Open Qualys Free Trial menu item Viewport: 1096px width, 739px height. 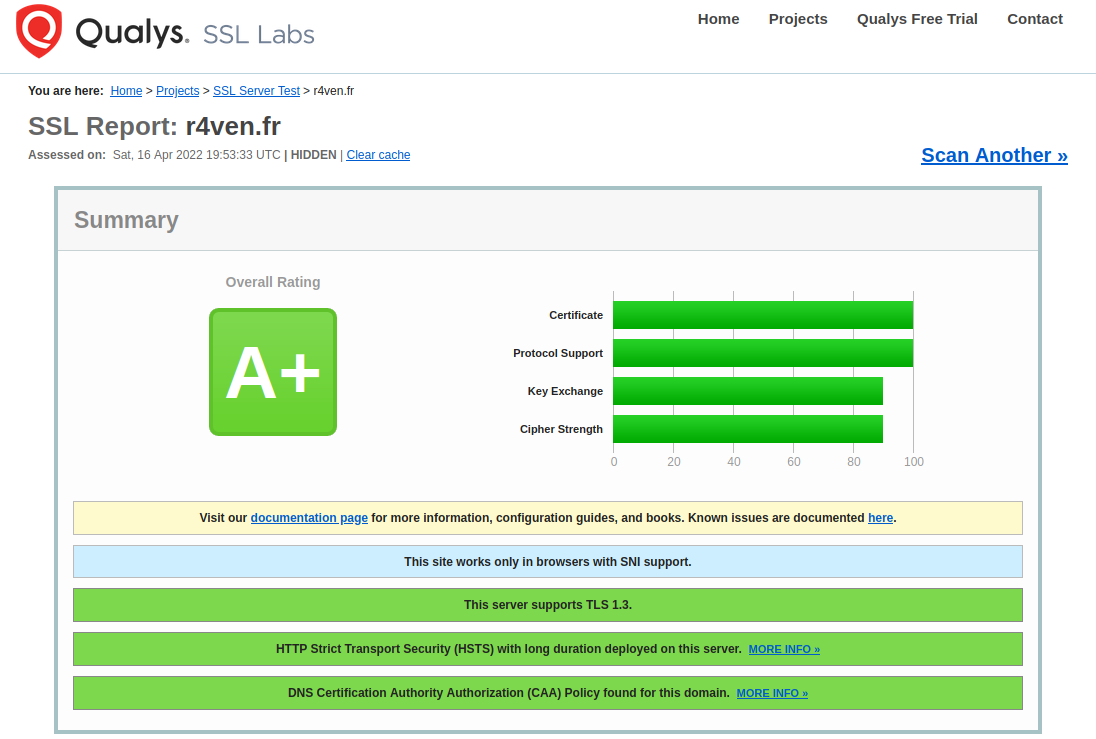click(x=917, y=19)
